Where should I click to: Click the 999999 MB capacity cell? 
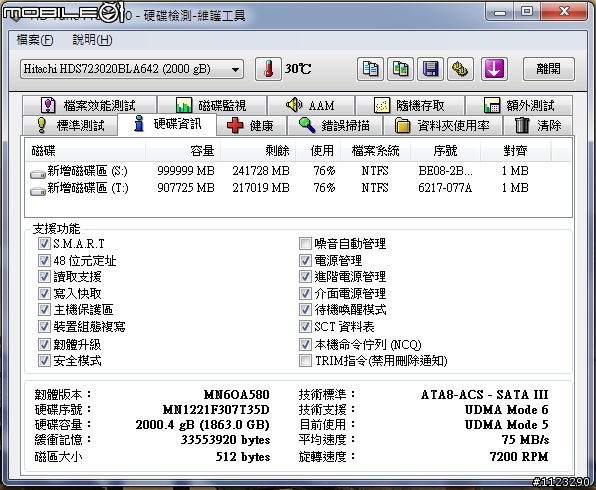(186, 171)
